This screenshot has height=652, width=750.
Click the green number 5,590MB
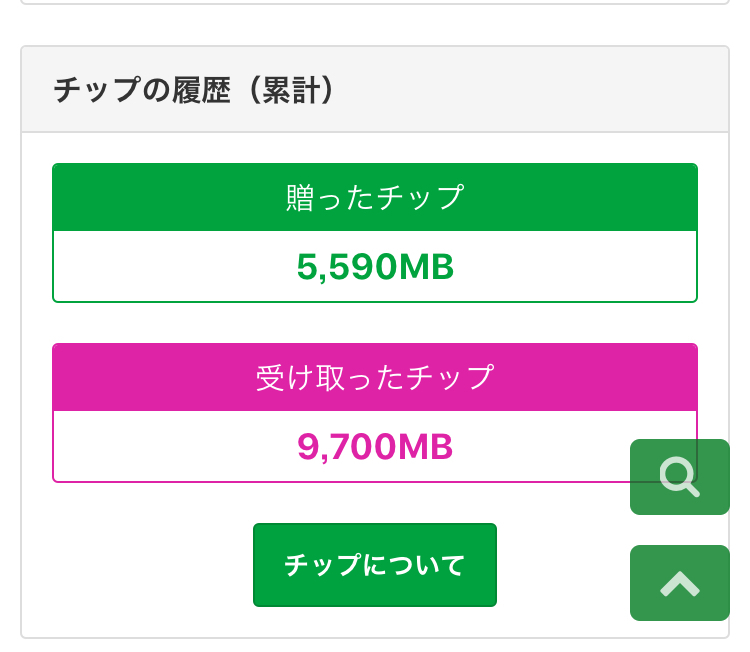click(374, 267)
